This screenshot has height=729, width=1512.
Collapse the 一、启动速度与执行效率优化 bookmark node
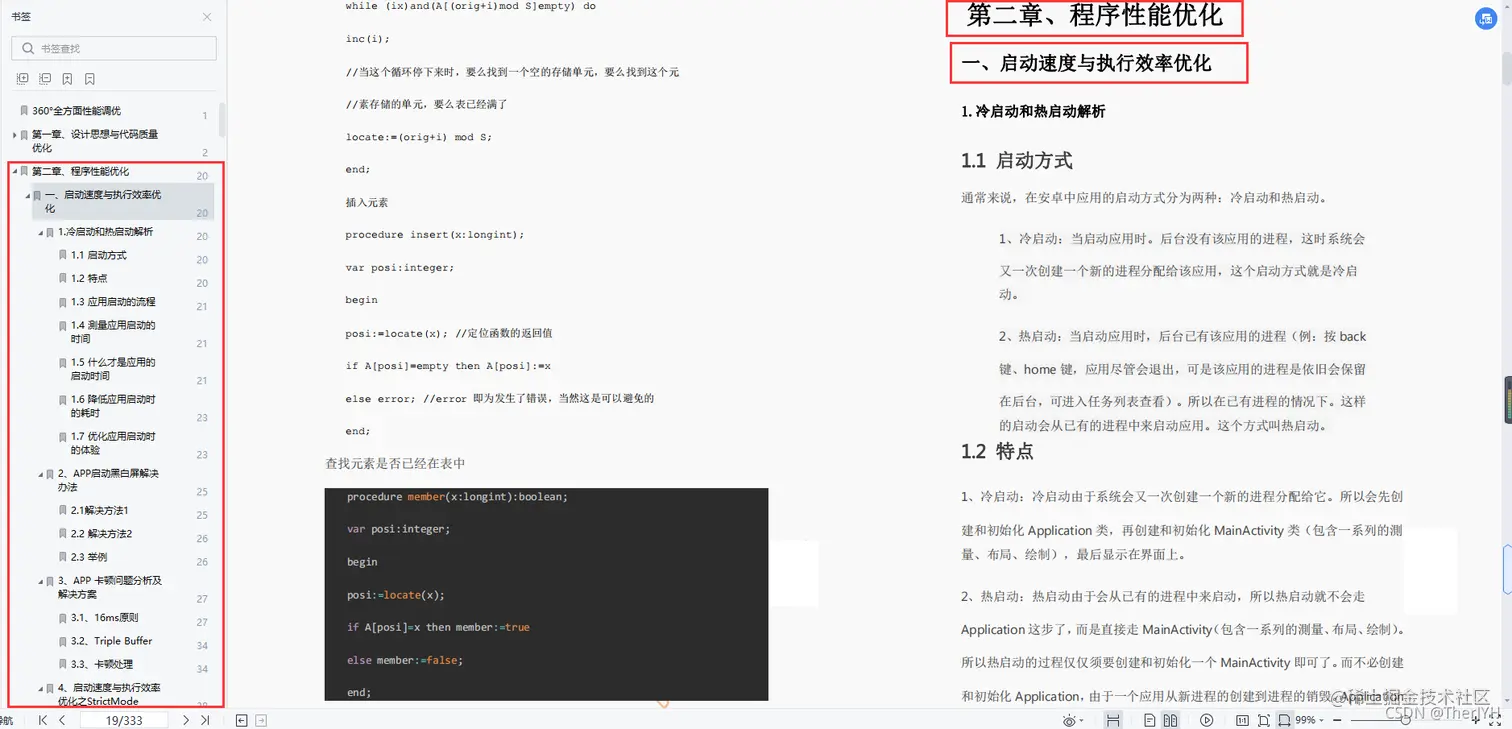click(x=27, y=195)
